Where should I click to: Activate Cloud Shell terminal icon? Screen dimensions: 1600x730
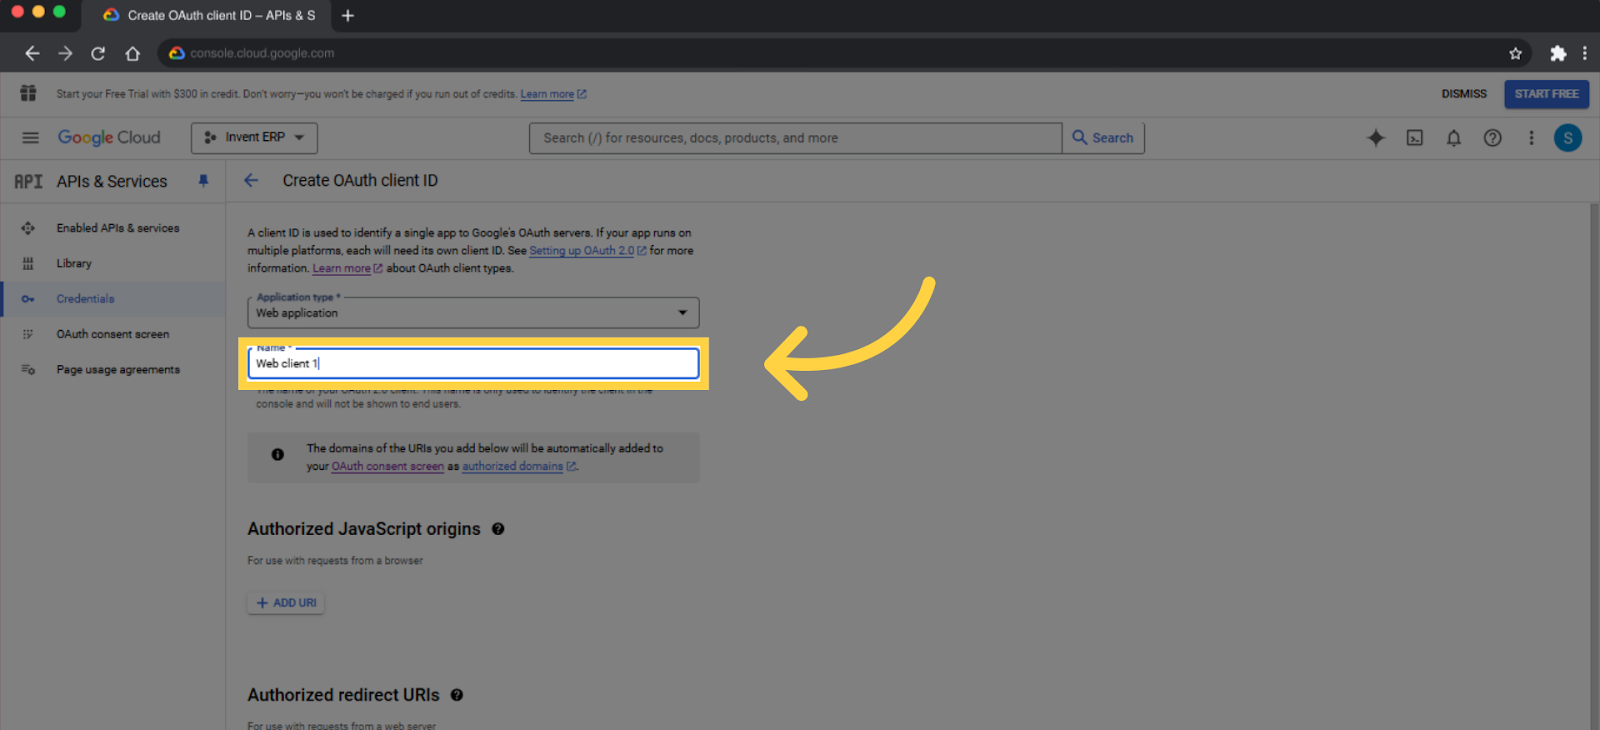click(x=1415, y=138)
